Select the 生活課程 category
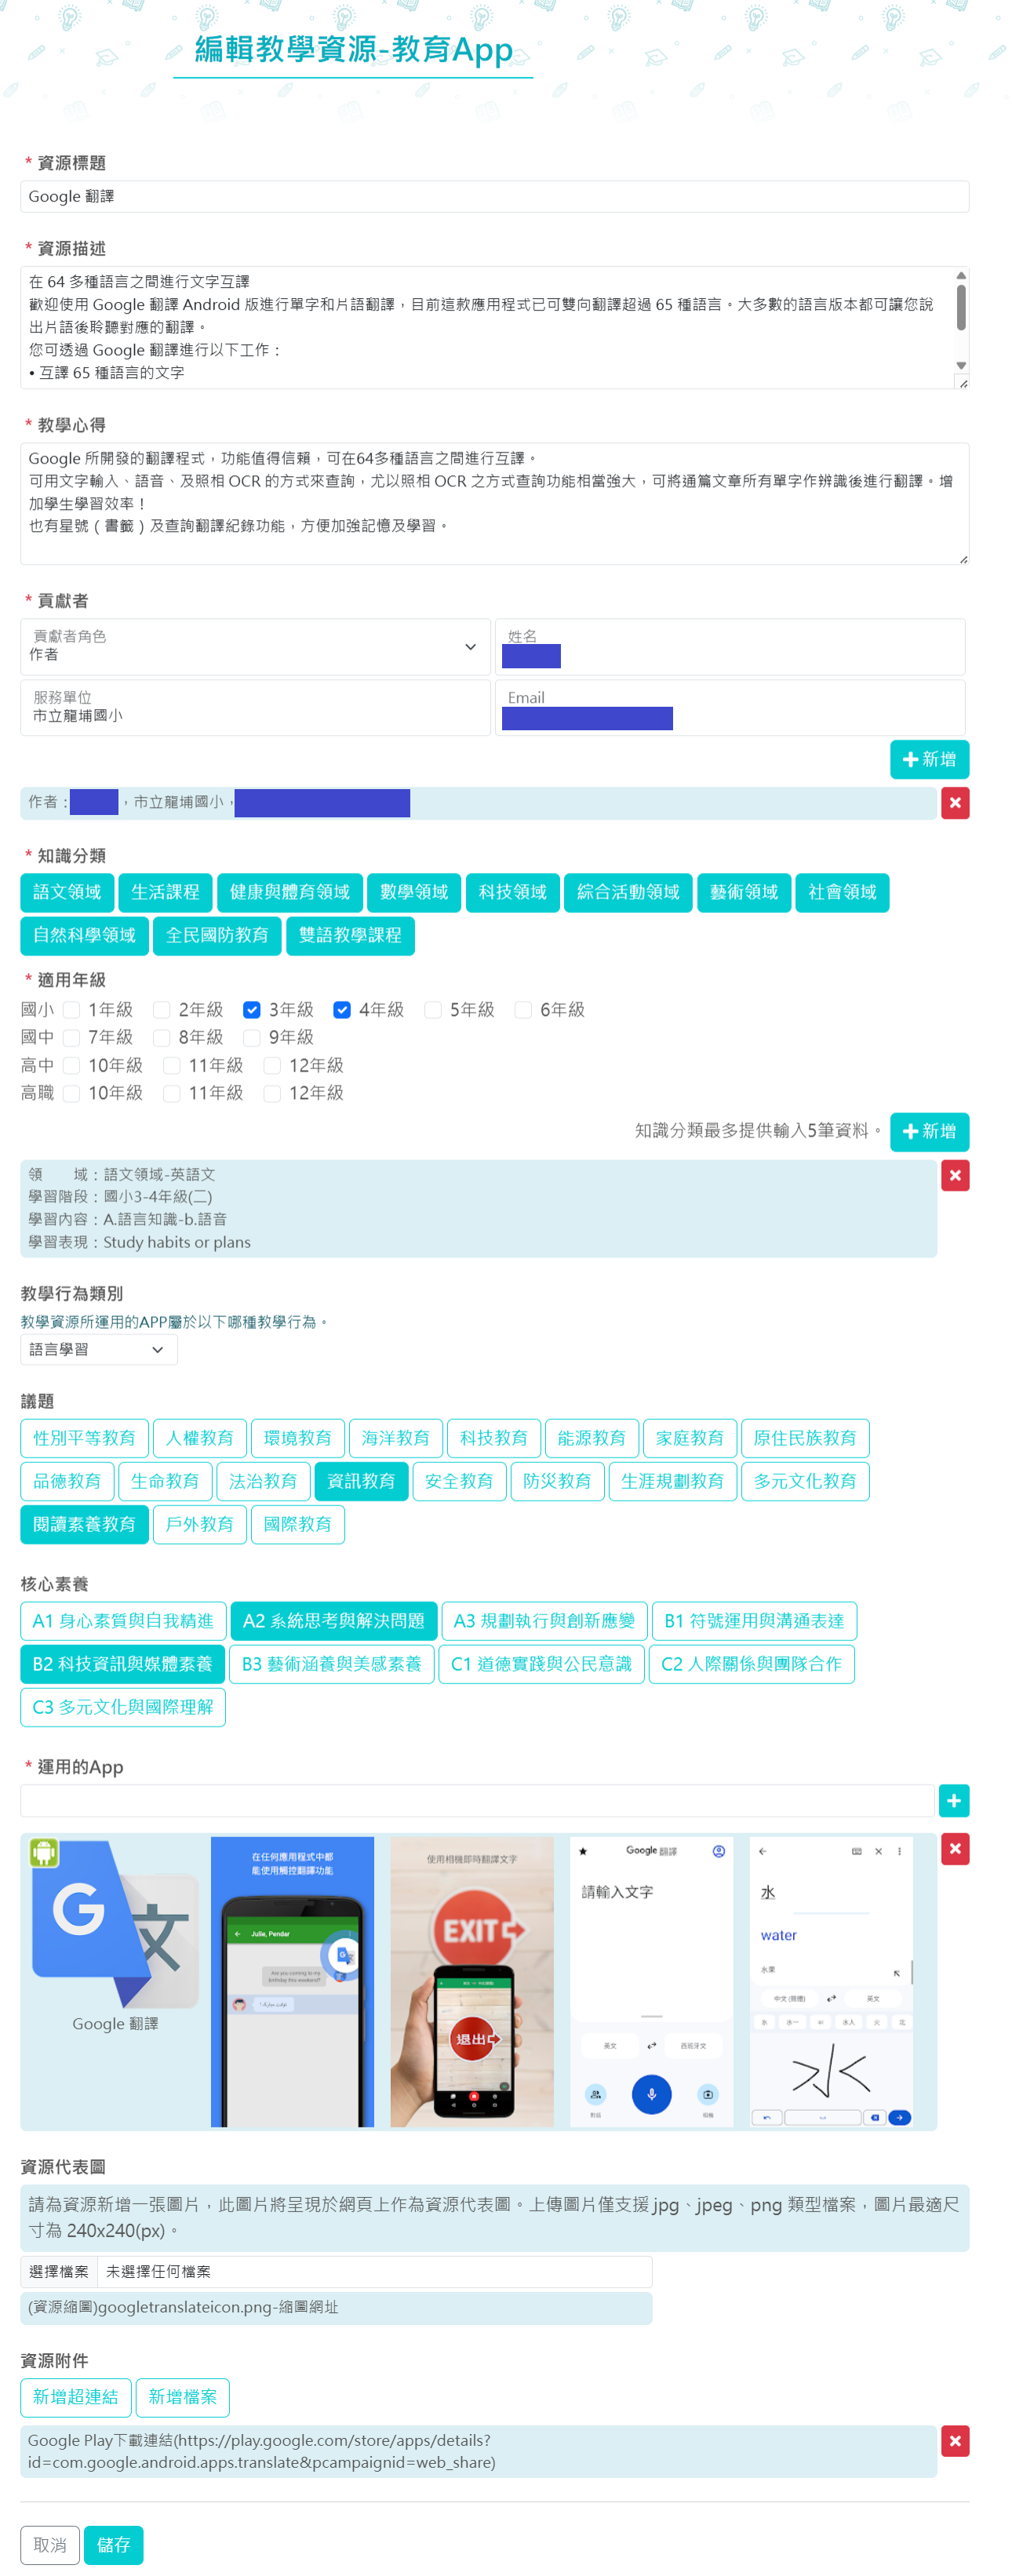 [165, 892]
